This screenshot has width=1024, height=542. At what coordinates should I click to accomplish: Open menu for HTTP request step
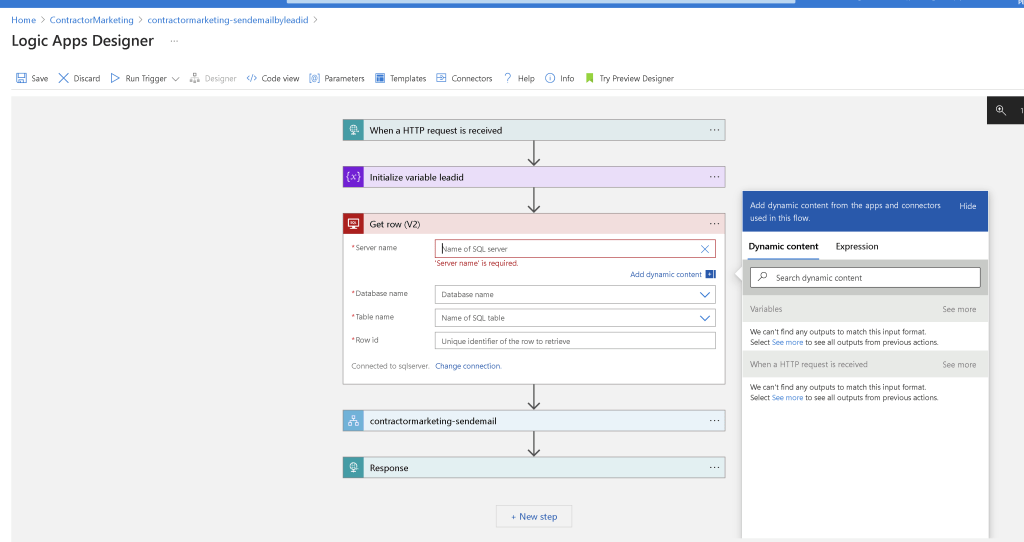(x=714, y=130)
